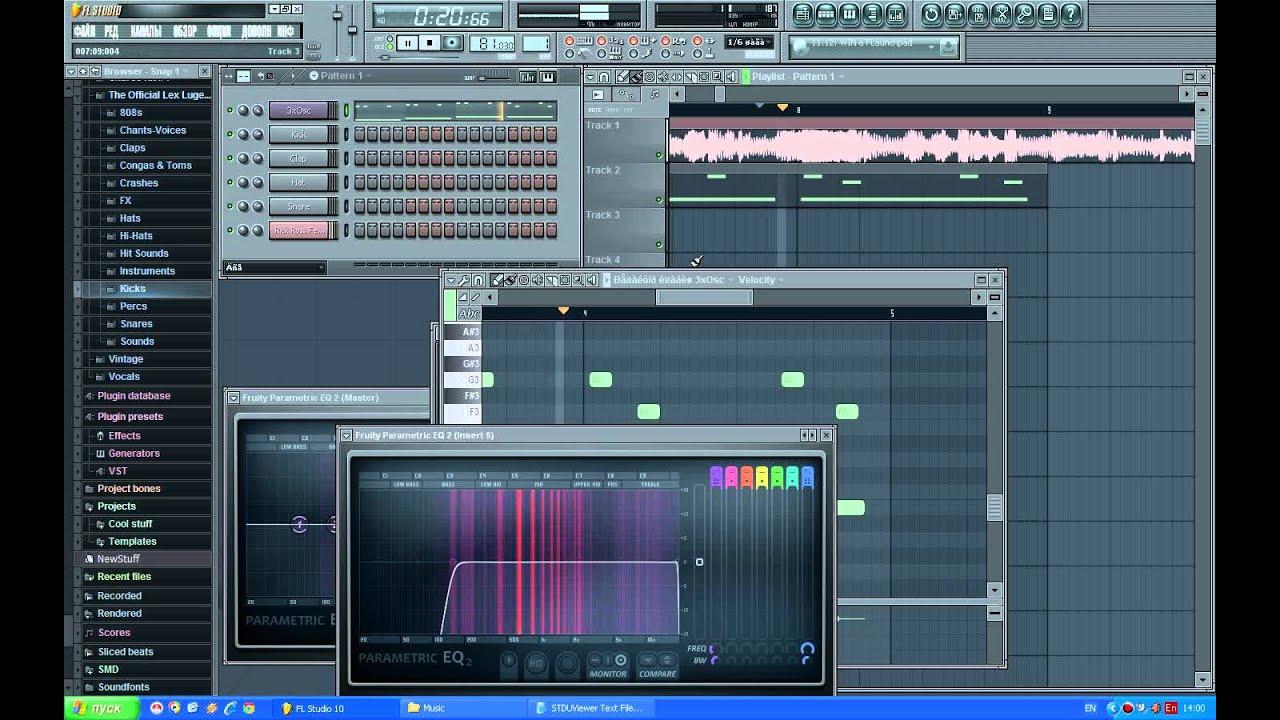Image resolution: width=1280 pixels, height=720 pixels.
Task: Open the third menu in the FL Studio menu bar
Action: pyautogui.click(x=147, y=32)
